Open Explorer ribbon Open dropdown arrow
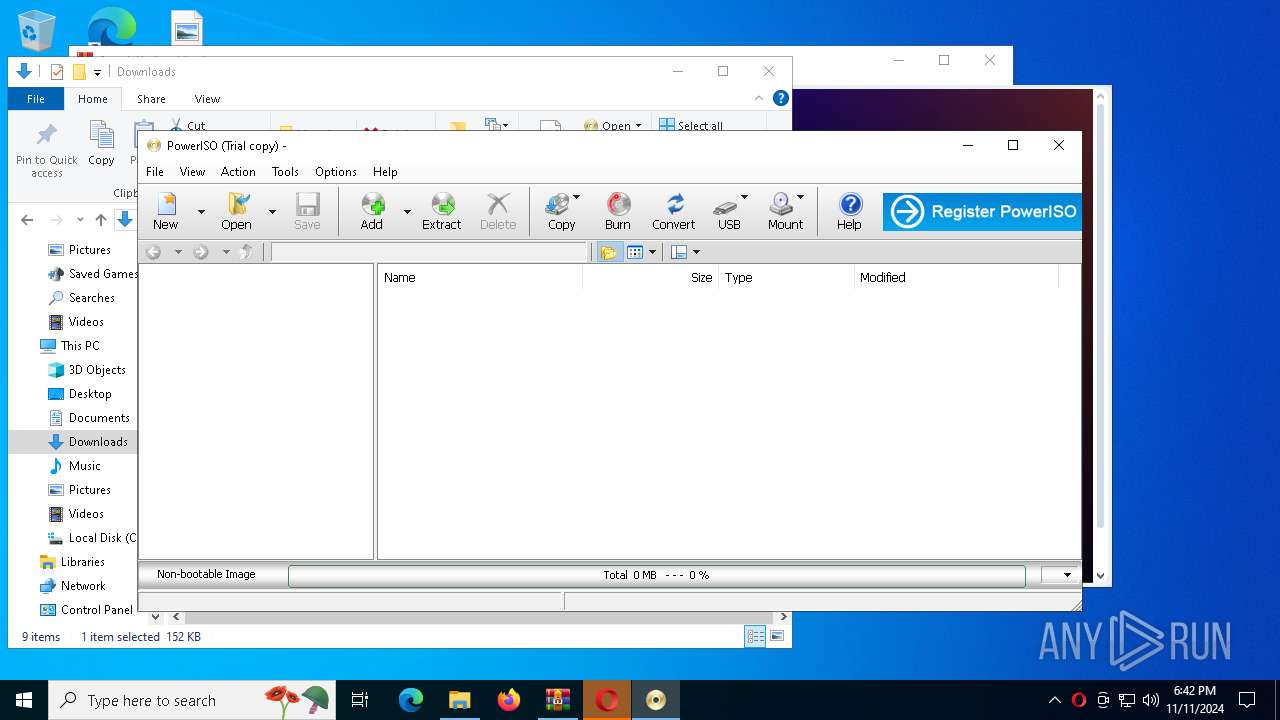The image size is (1280, 720). pyautogui.click(x=638, y=126)
